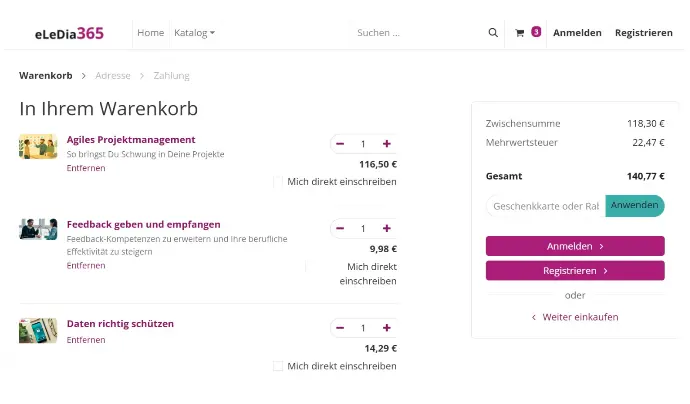The image size is (690, 404).
Task: Check 'Mich direkt einschreiben' for Daten richtig schützen
Action: [278, 366]
